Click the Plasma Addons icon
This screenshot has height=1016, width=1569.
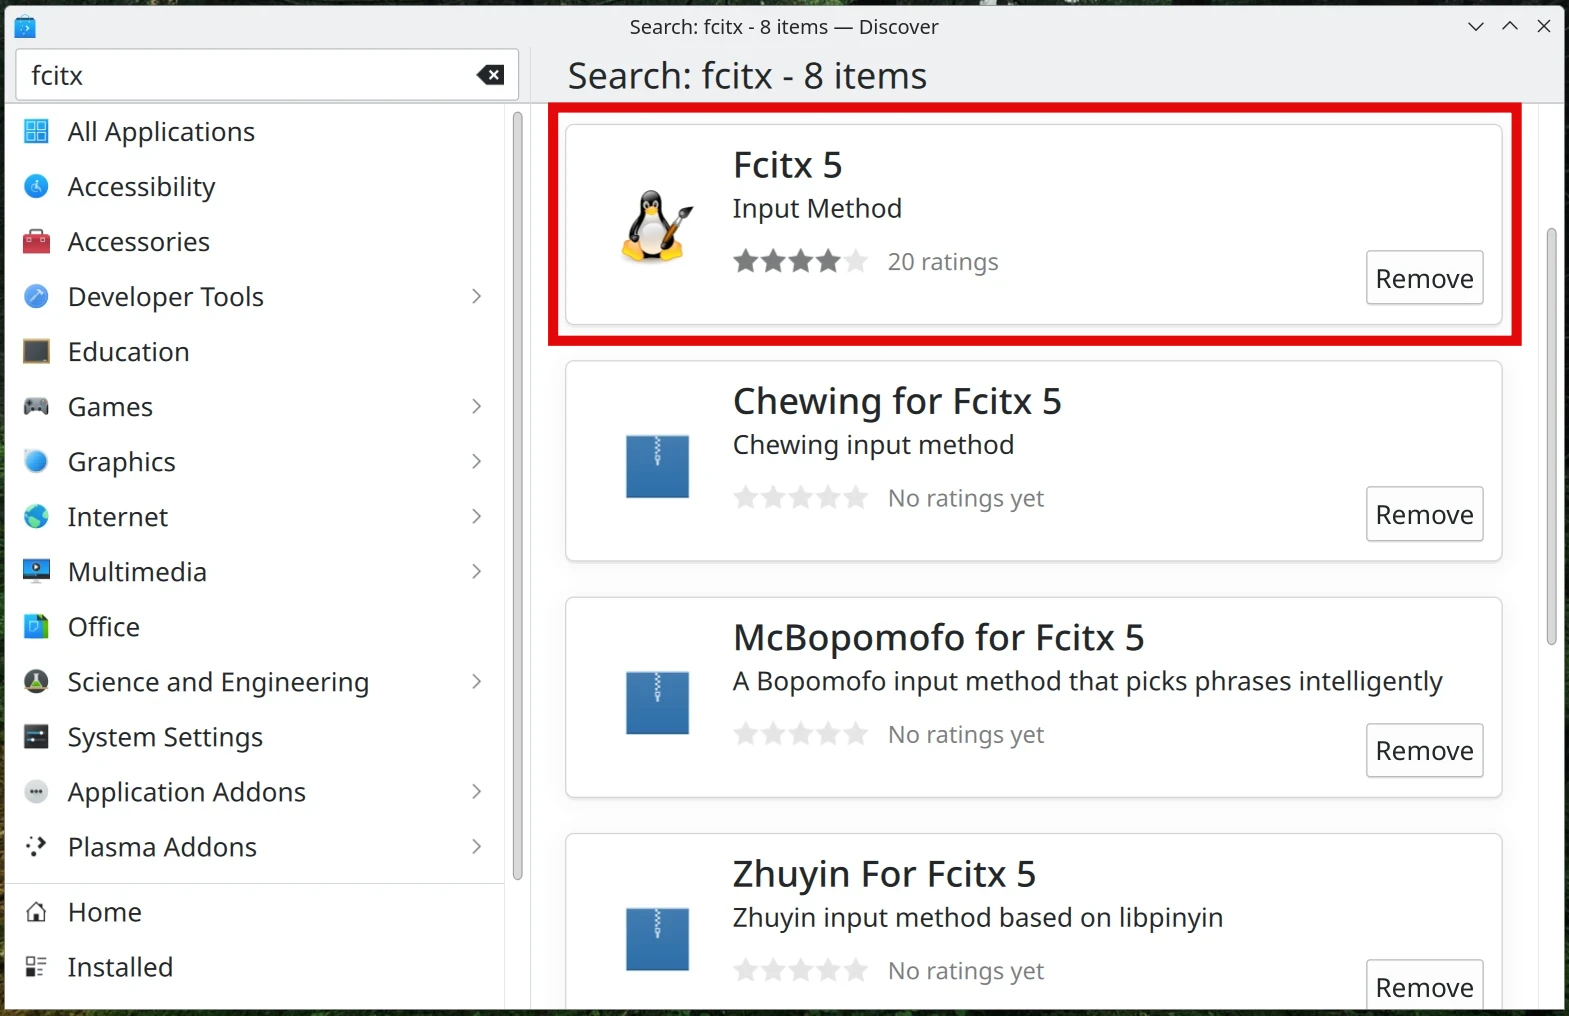(36, 846)
